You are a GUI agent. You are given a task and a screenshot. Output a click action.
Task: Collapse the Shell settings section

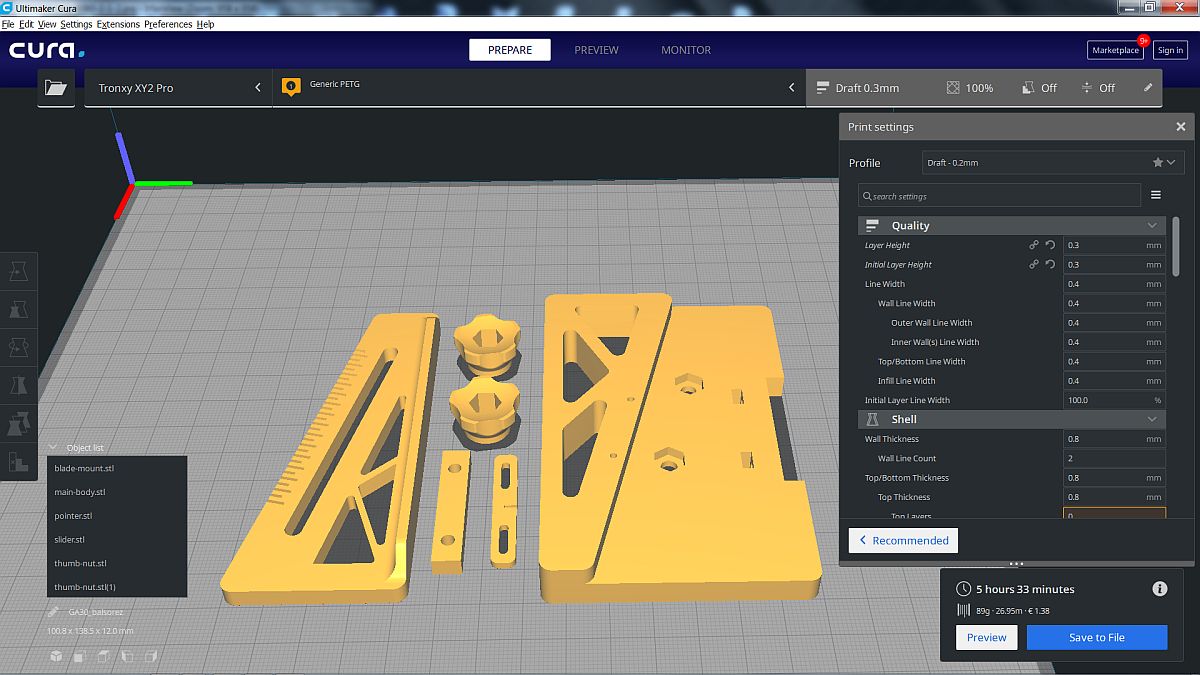1152,420
